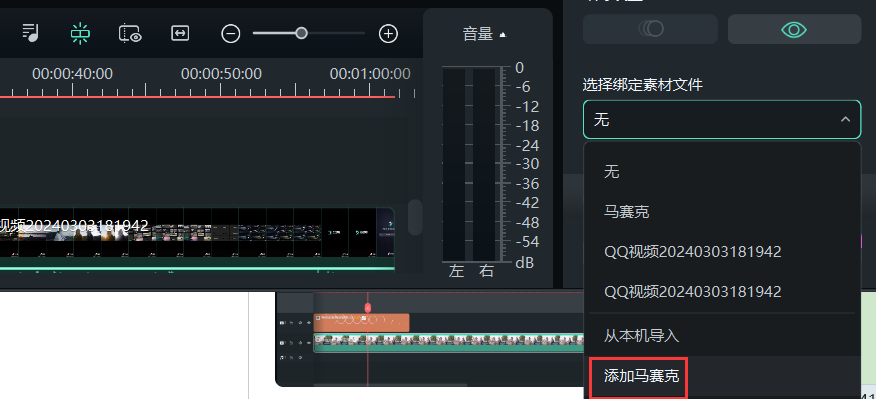Click the 00:00:50:00 mark on the ruler

[221, 74]
